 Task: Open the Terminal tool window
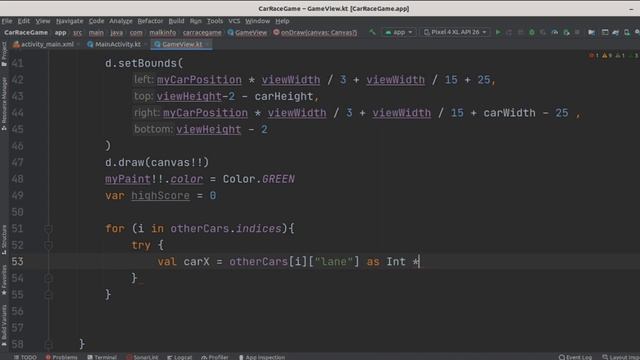pyautogui.click(x=102, y=357)
